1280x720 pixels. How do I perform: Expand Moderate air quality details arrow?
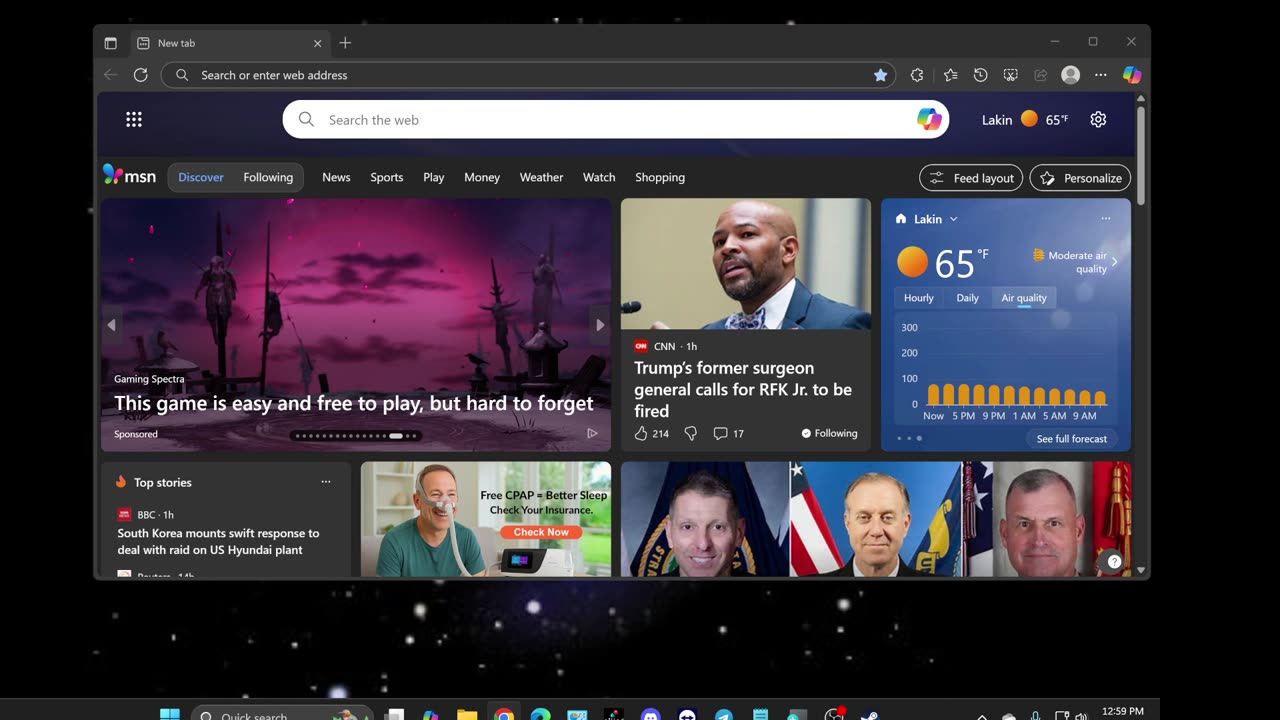[1114, 262]
